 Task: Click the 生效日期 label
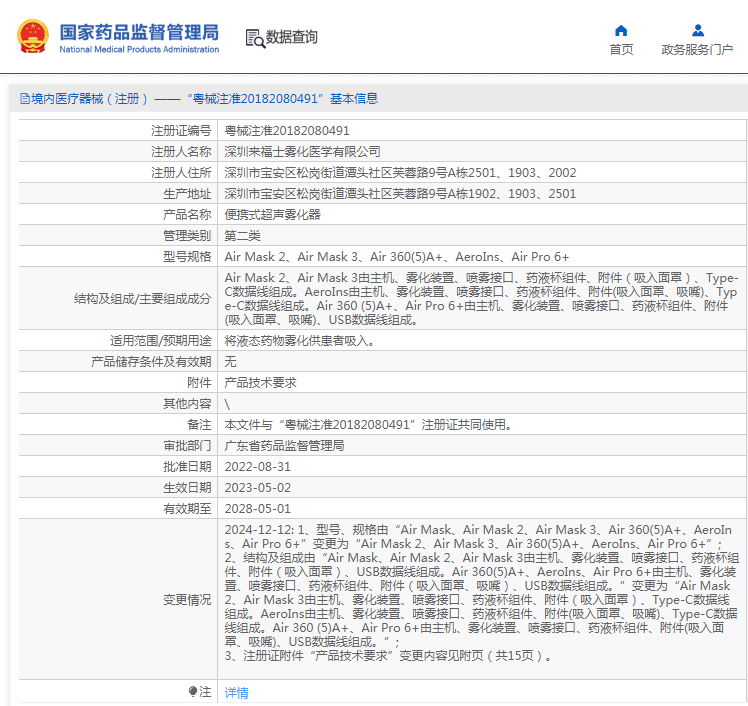(187, 488)
